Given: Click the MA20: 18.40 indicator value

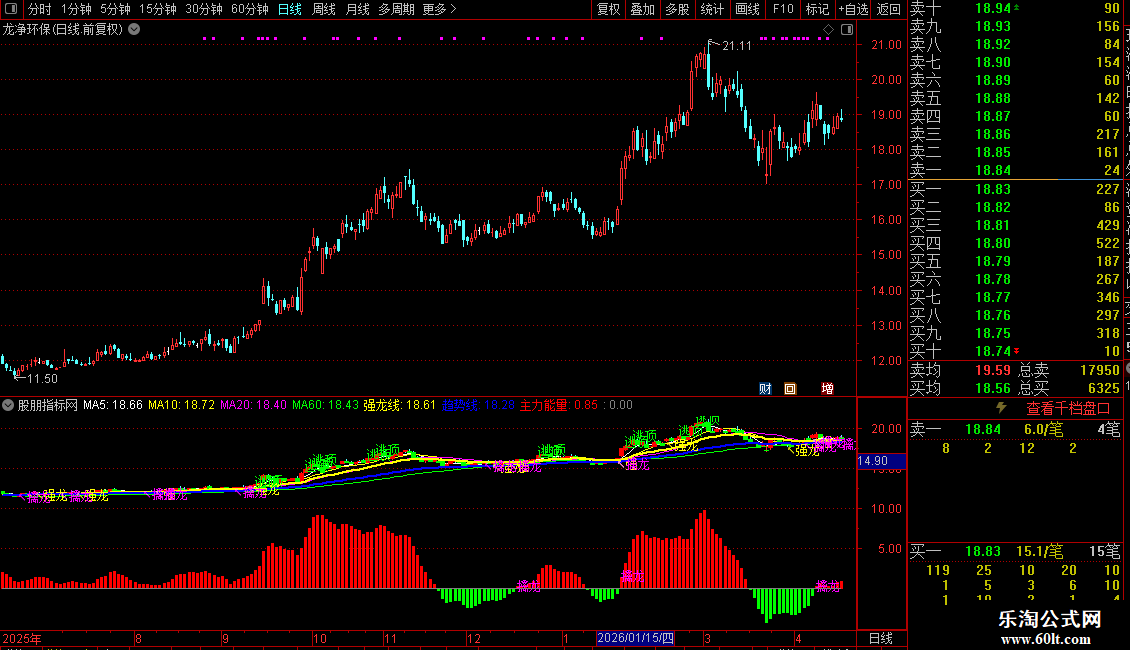Looking at the screenshot, I should (x=254, y=405).
